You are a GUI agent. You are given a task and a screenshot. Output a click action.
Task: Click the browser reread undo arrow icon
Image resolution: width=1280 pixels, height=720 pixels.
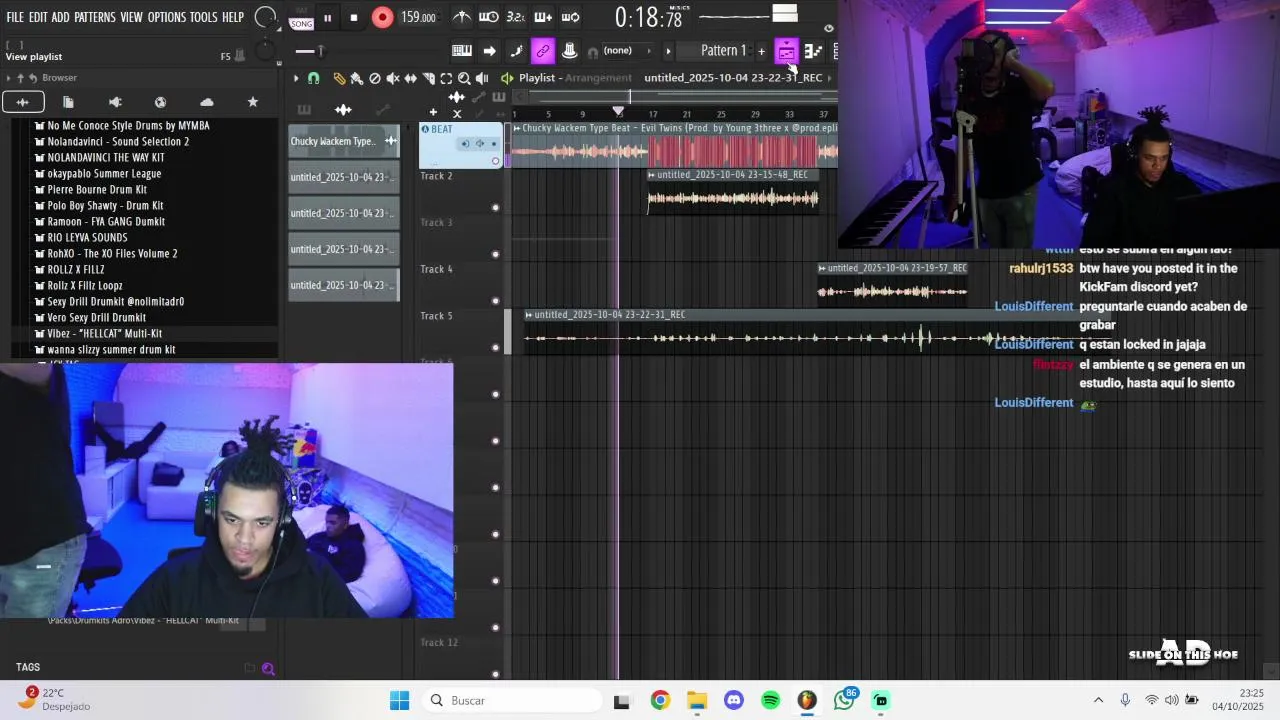[33, 78]
